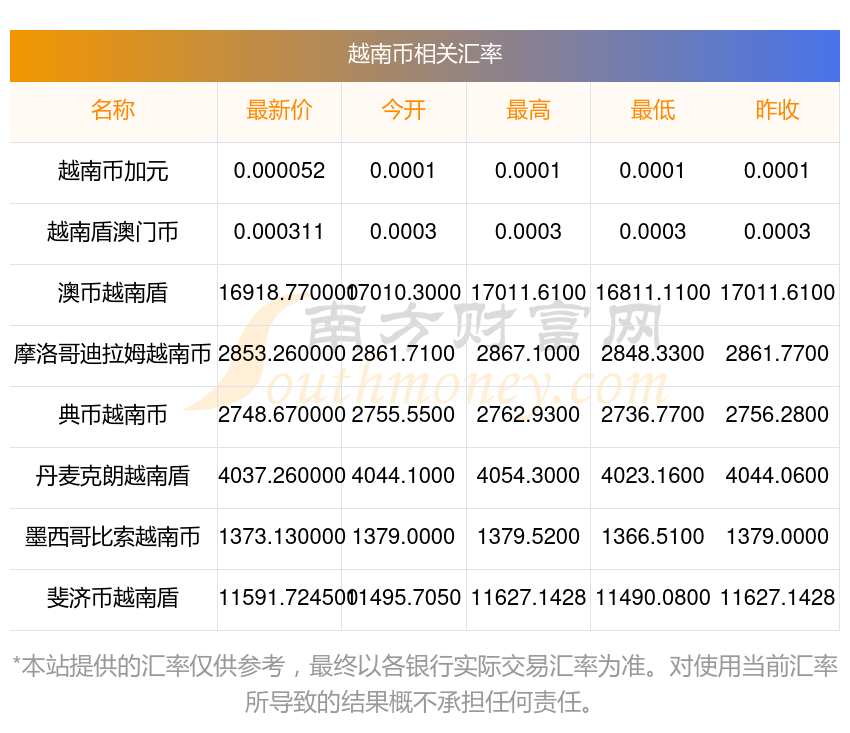The height and width of the screenshot is (733, 850).
Task: Select the 最高 column header
Action: click(528, 110)
